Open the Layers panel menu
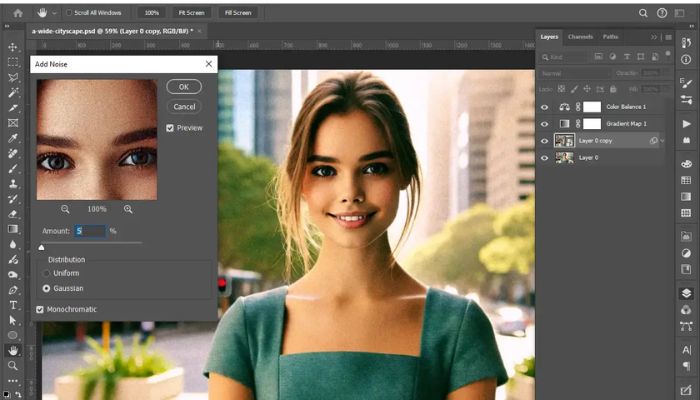This screenshot has width=700, height=400. [668, 38]
